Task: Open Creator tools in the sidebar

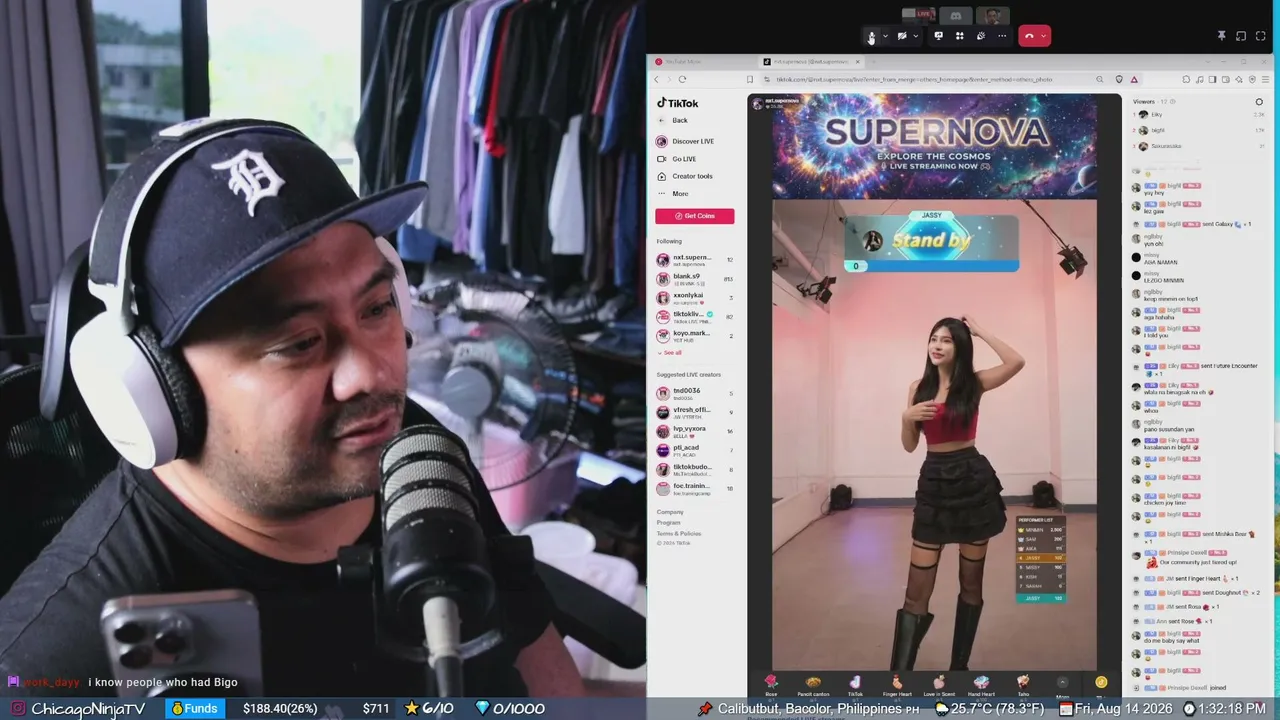Action: click(684, 176)
